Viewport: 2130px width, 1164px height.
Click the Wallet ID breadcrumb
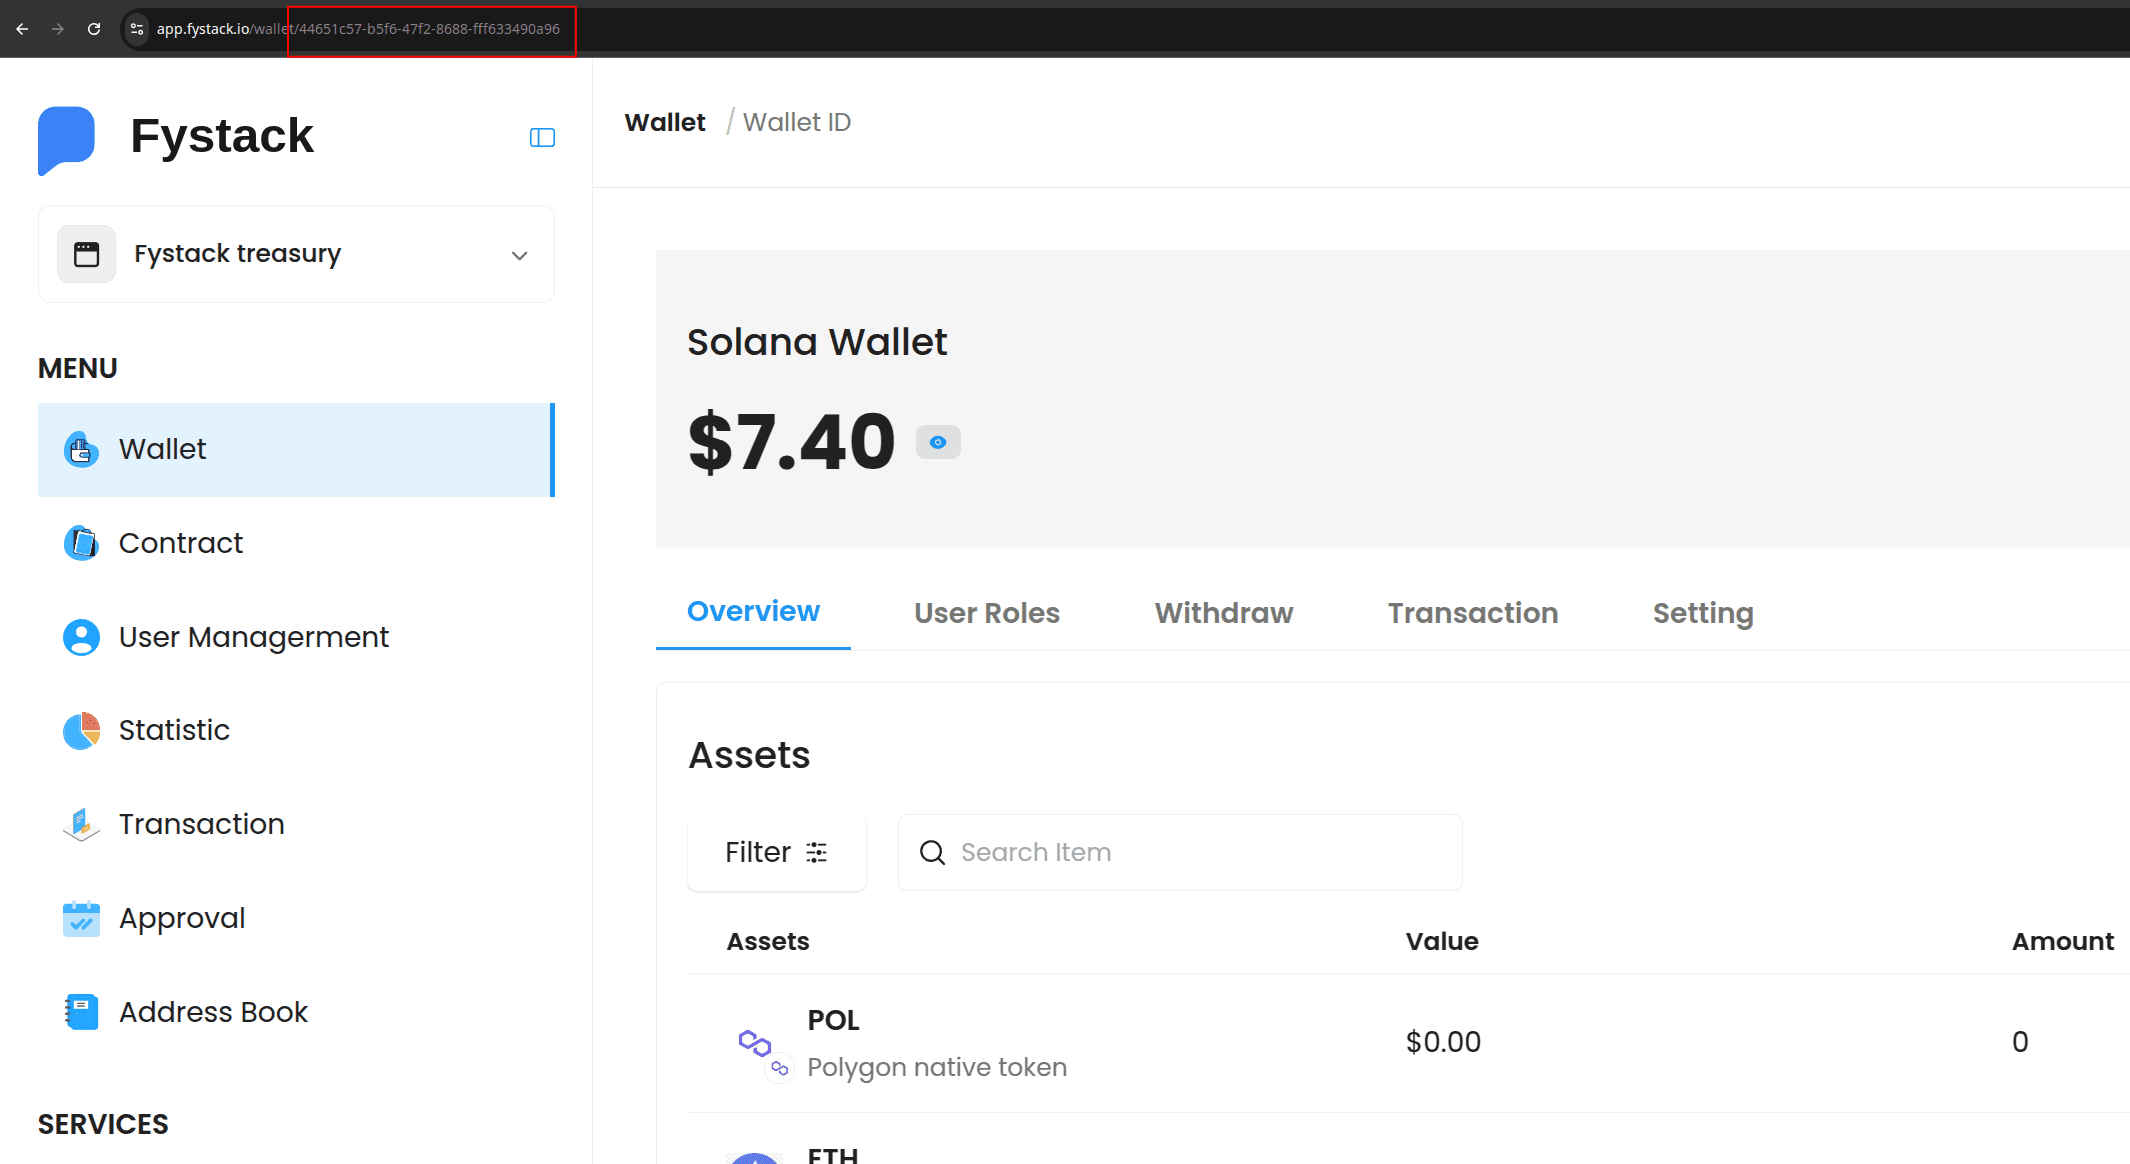point(797,122)
